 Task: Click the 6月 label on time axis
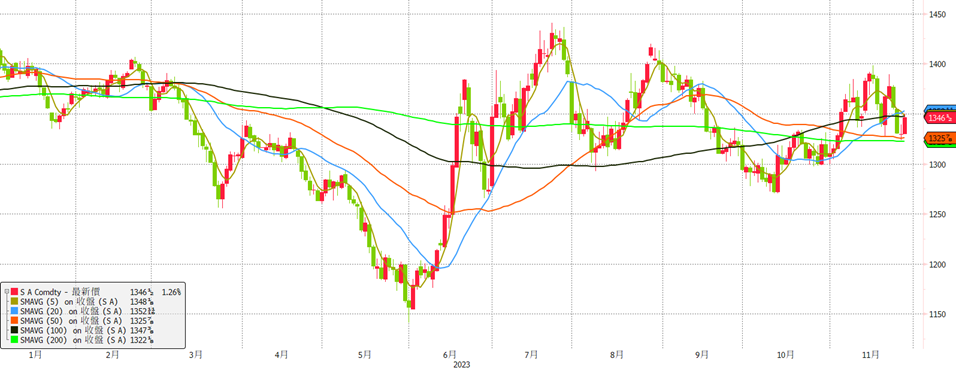(x=449, y=354)
